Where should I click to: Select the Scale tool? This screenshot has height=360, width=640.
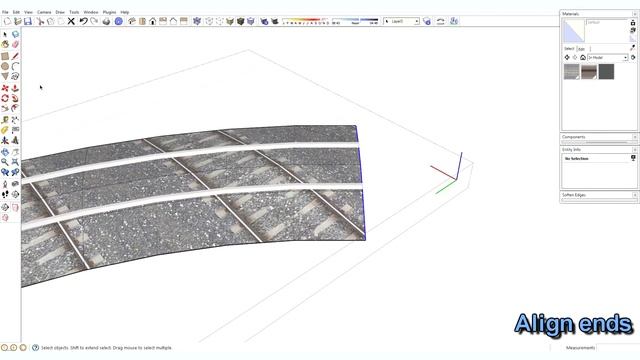point(5,108)
